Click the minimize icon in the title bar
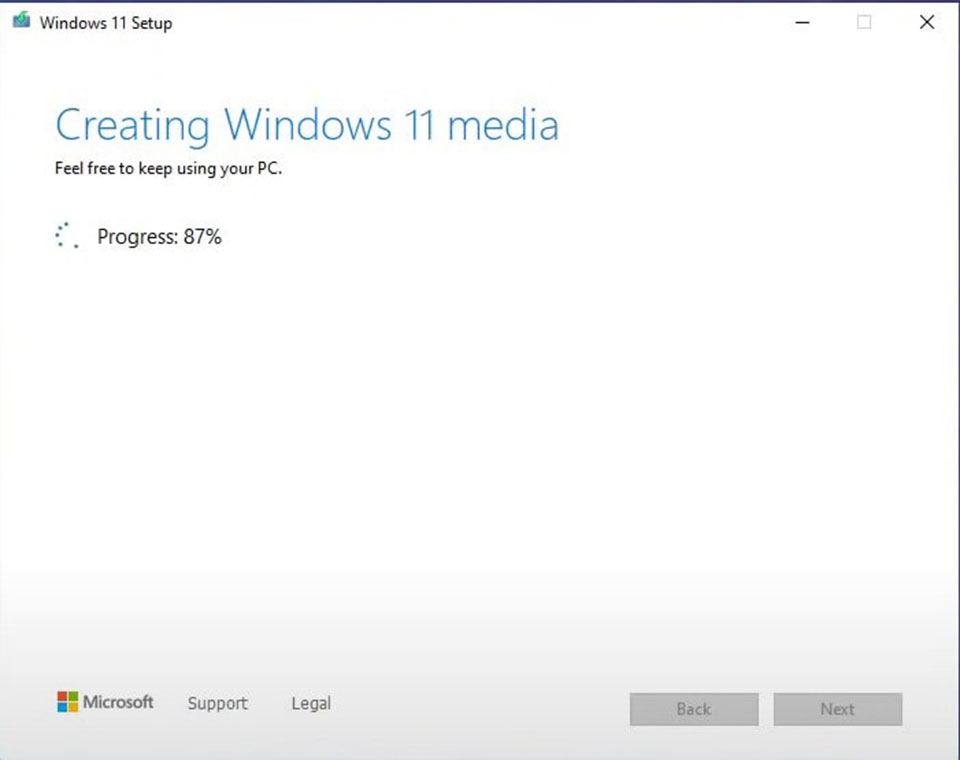Viewport: 960px width, 760px height. pyautogui.click(x=802, y=21)
